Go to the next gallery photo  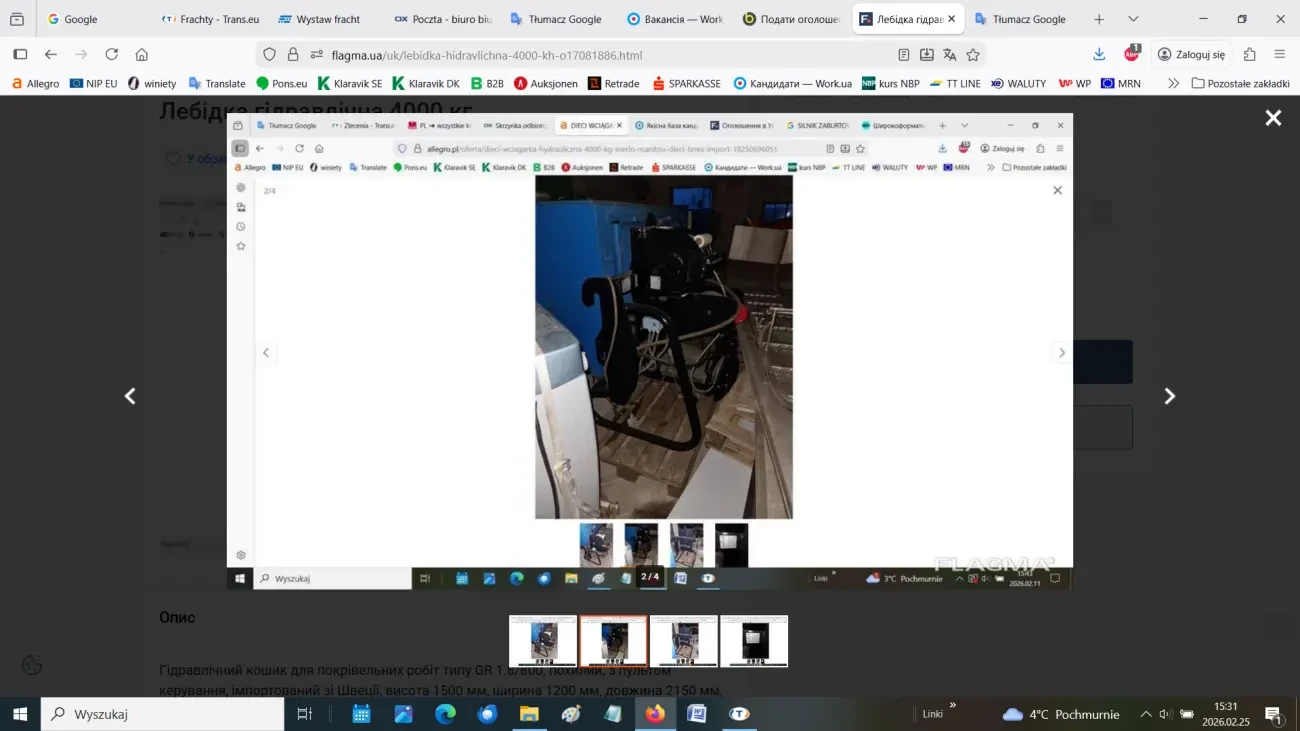point(1169,396)
